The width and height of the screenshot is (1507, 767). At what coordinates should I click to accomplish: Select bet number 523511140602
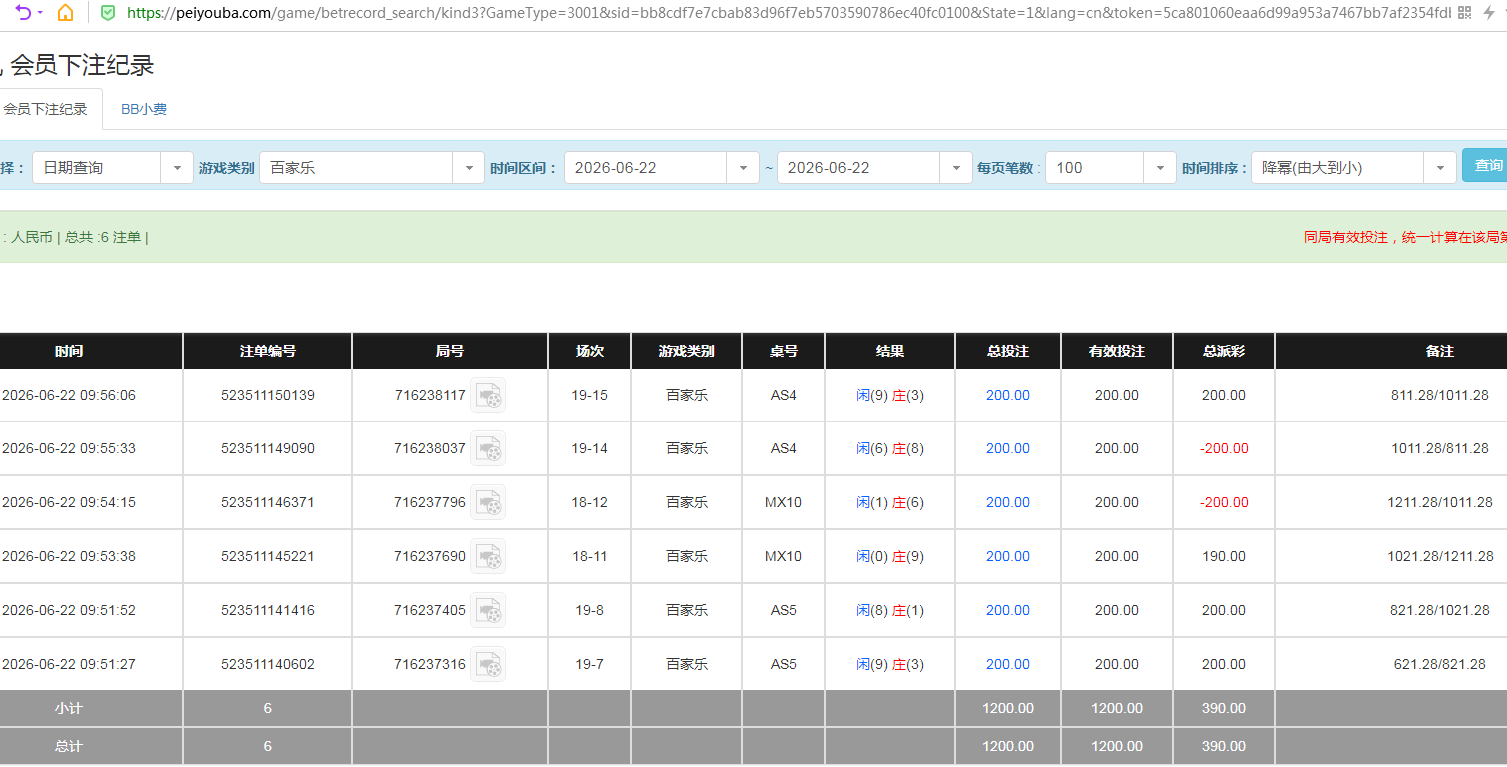pyautogui.click(x=268, y=664)
